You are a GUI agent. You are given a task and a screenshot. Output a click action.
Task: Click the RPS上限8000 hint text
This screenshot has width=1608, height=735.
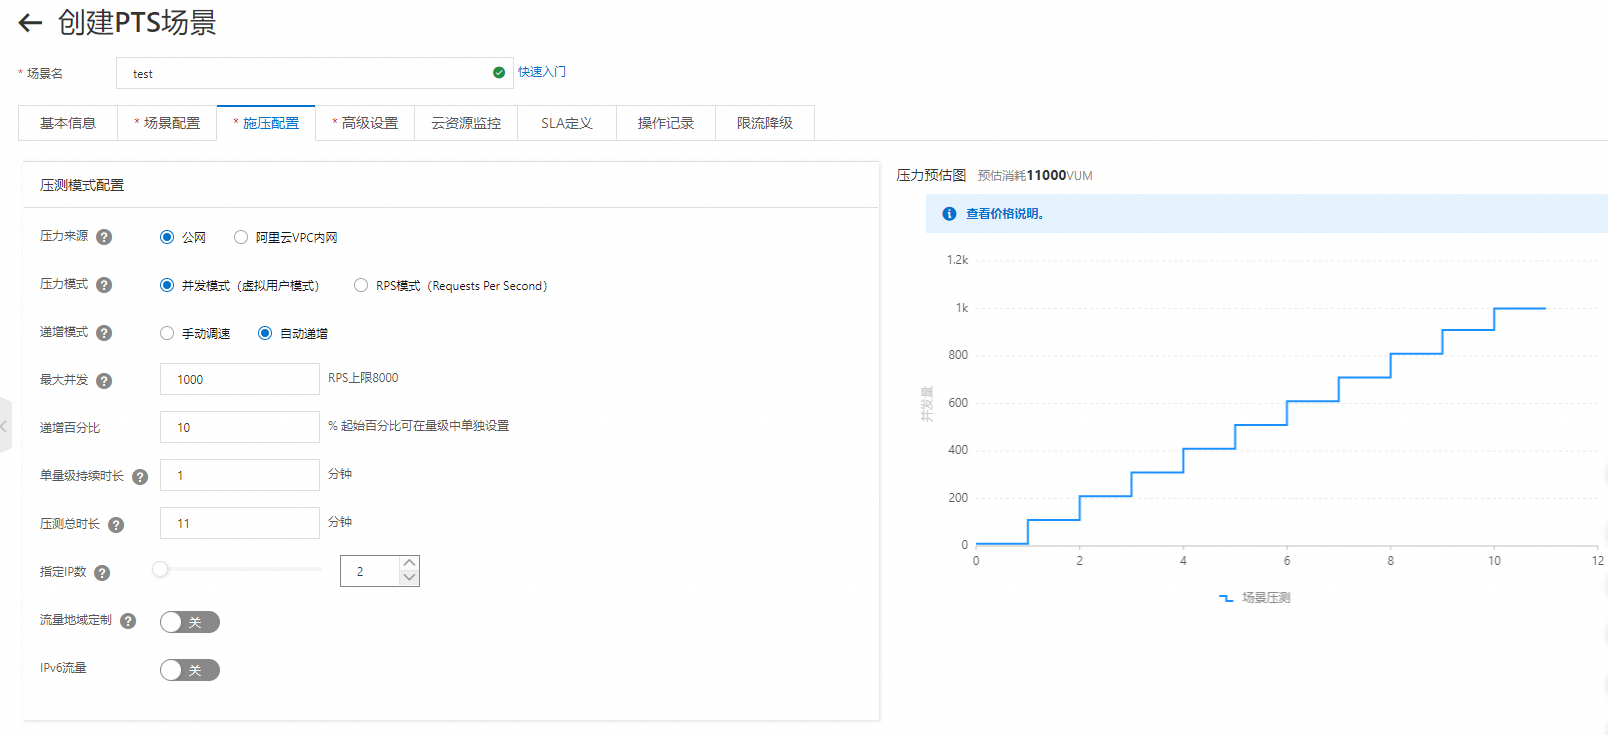363,378
